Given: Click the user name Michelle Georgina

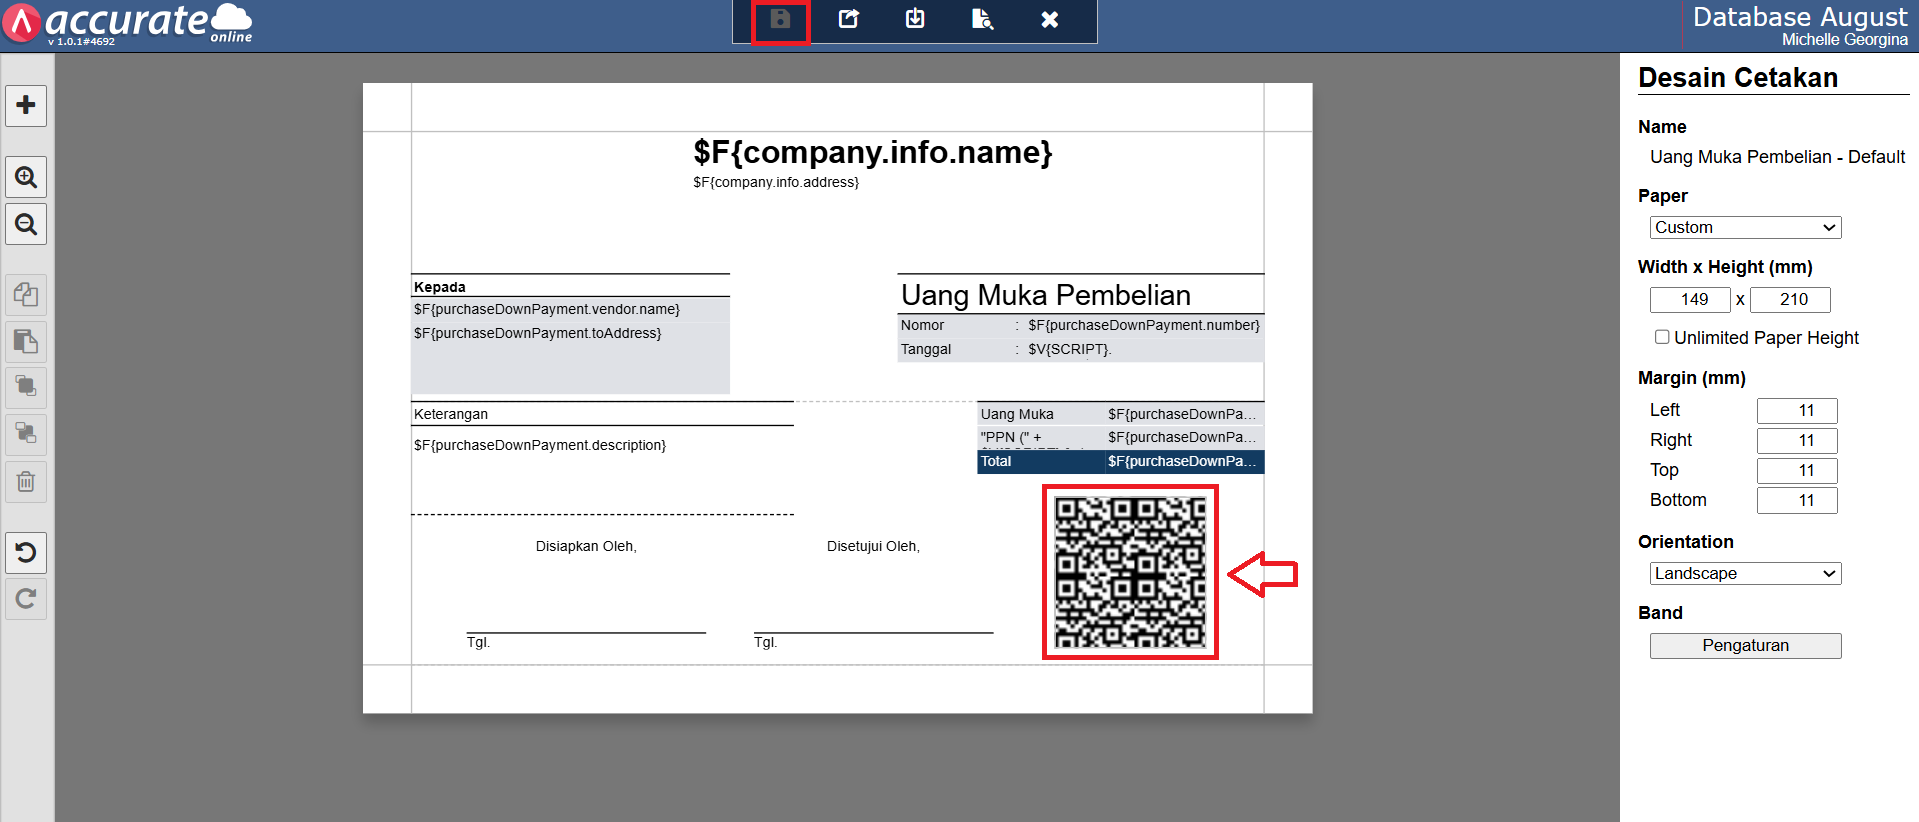Looking at the screenshot, I should [x=1844, y=40].
